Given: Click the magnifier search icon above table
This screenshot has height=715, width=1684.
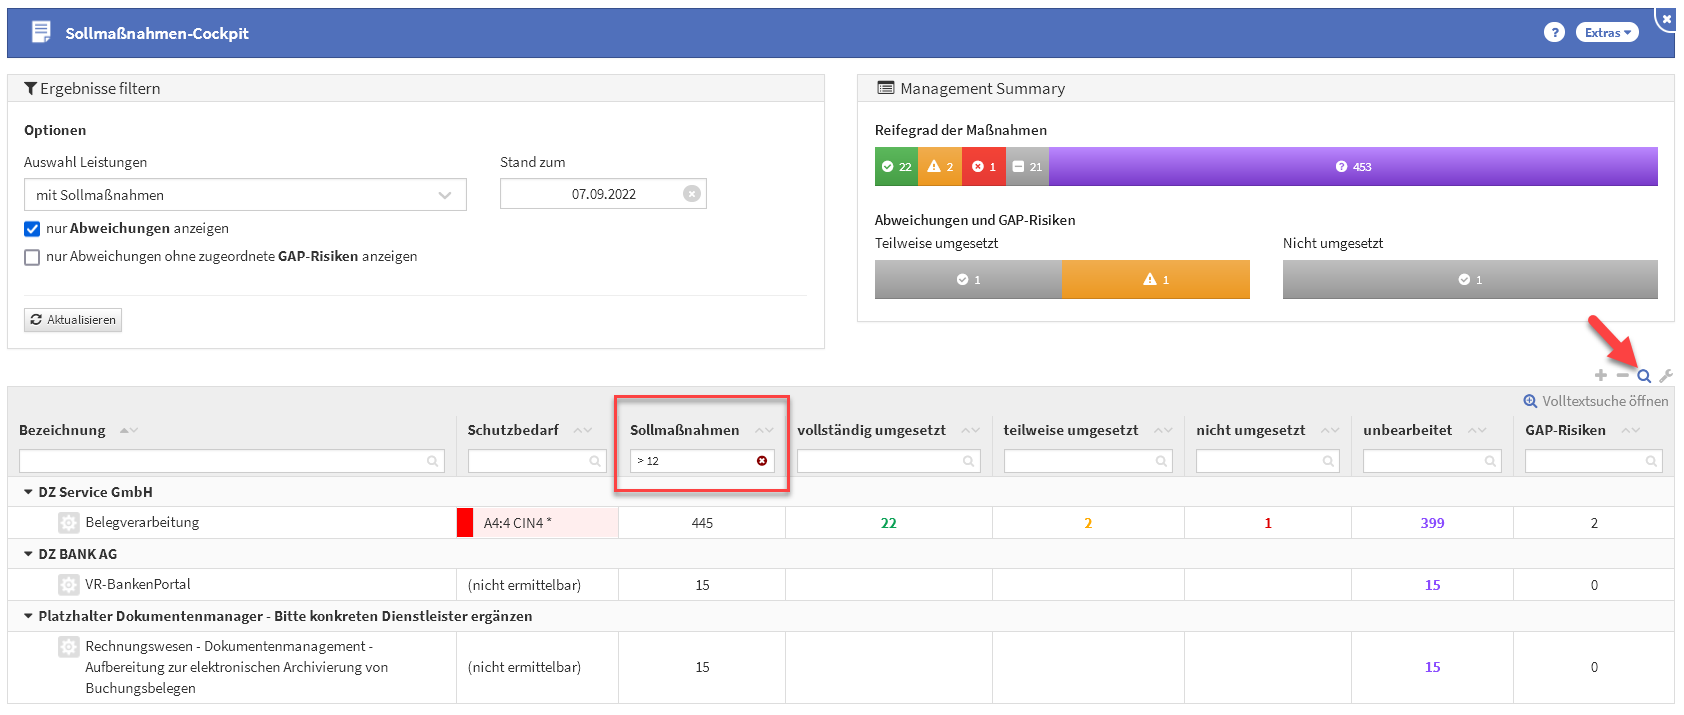Looking at the screenshot, I should pos(1644,377).
